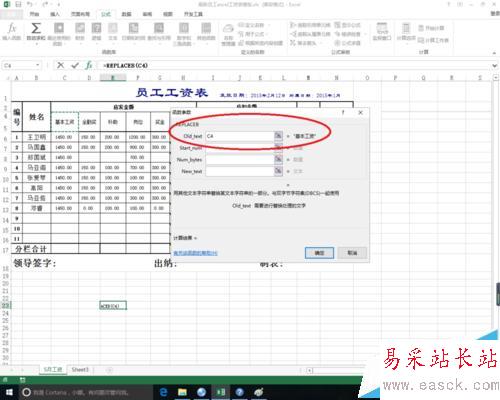Click the Old_text input field
The image size is (500, 400).
coord(240,136)
